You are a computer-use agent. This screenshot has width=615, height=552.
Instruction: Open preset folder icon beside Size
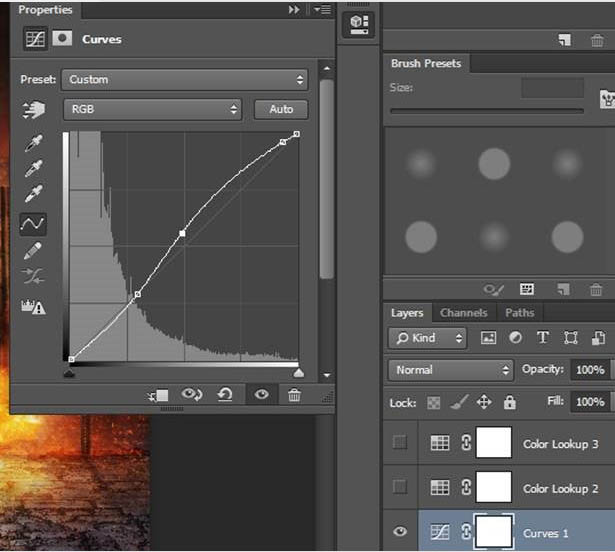click(x=607, y=99)
